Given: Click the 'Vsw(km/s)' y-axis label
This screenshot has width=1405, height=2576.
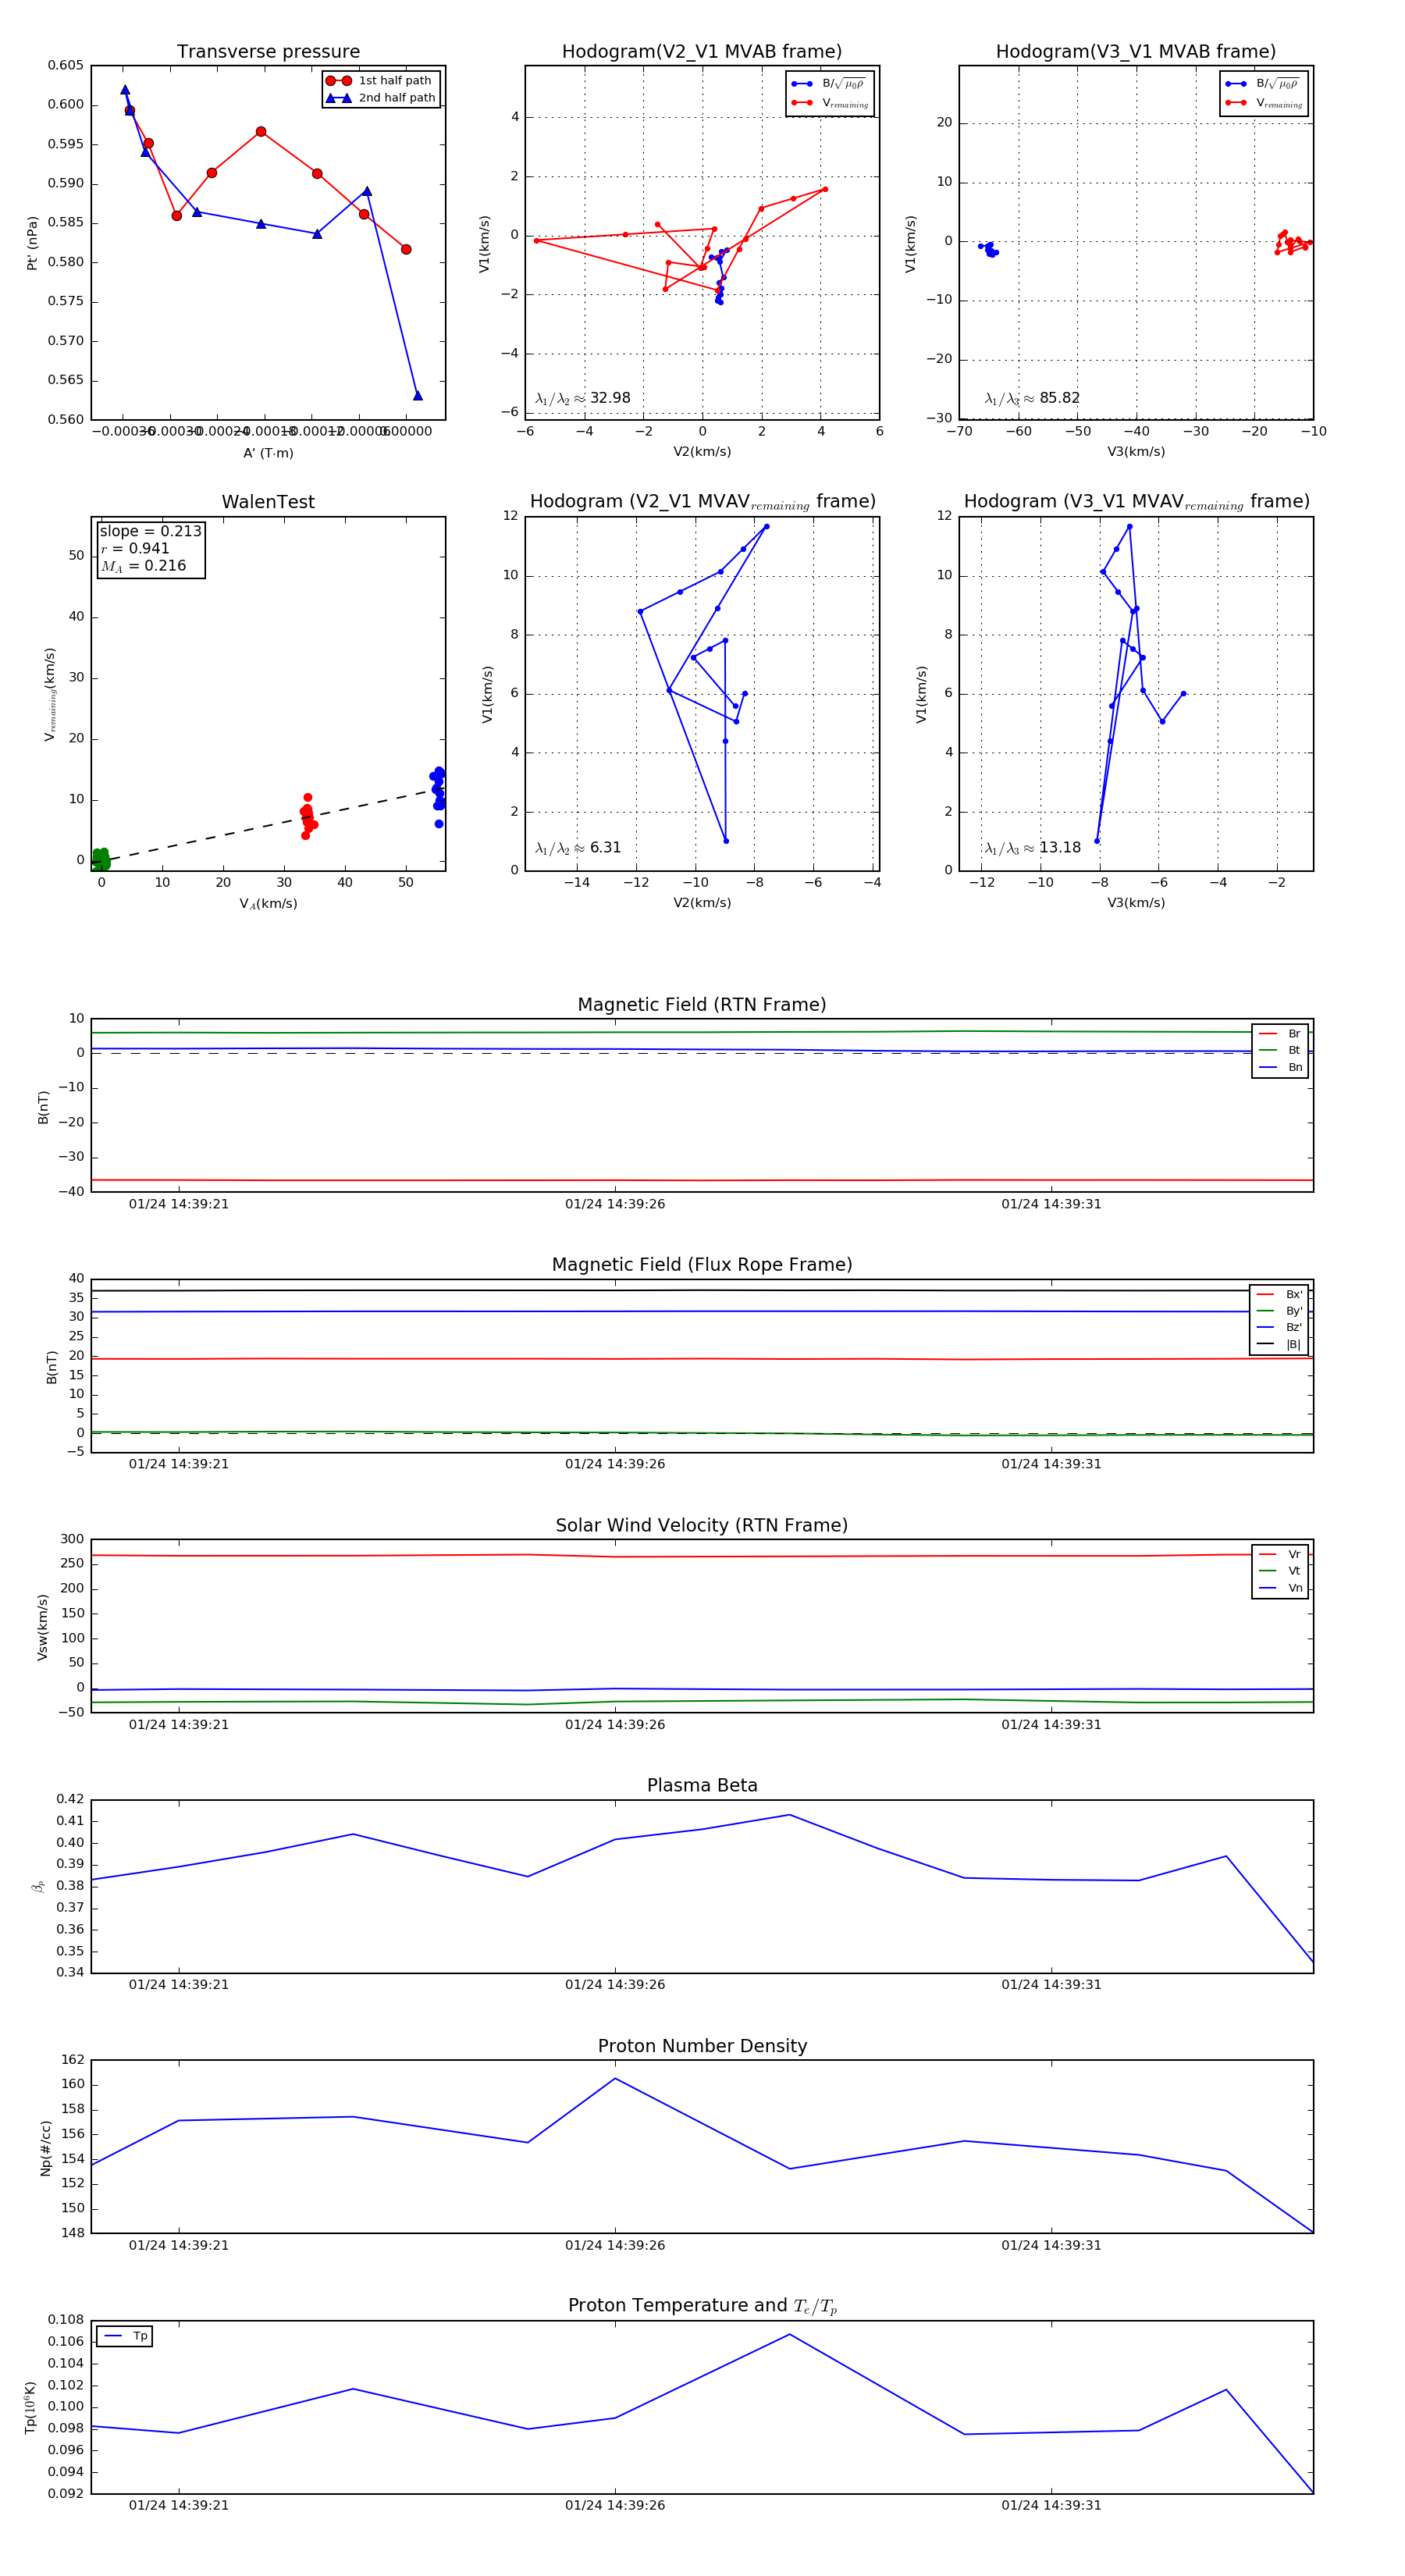Looking at the screenshot, I should 42,1628.
